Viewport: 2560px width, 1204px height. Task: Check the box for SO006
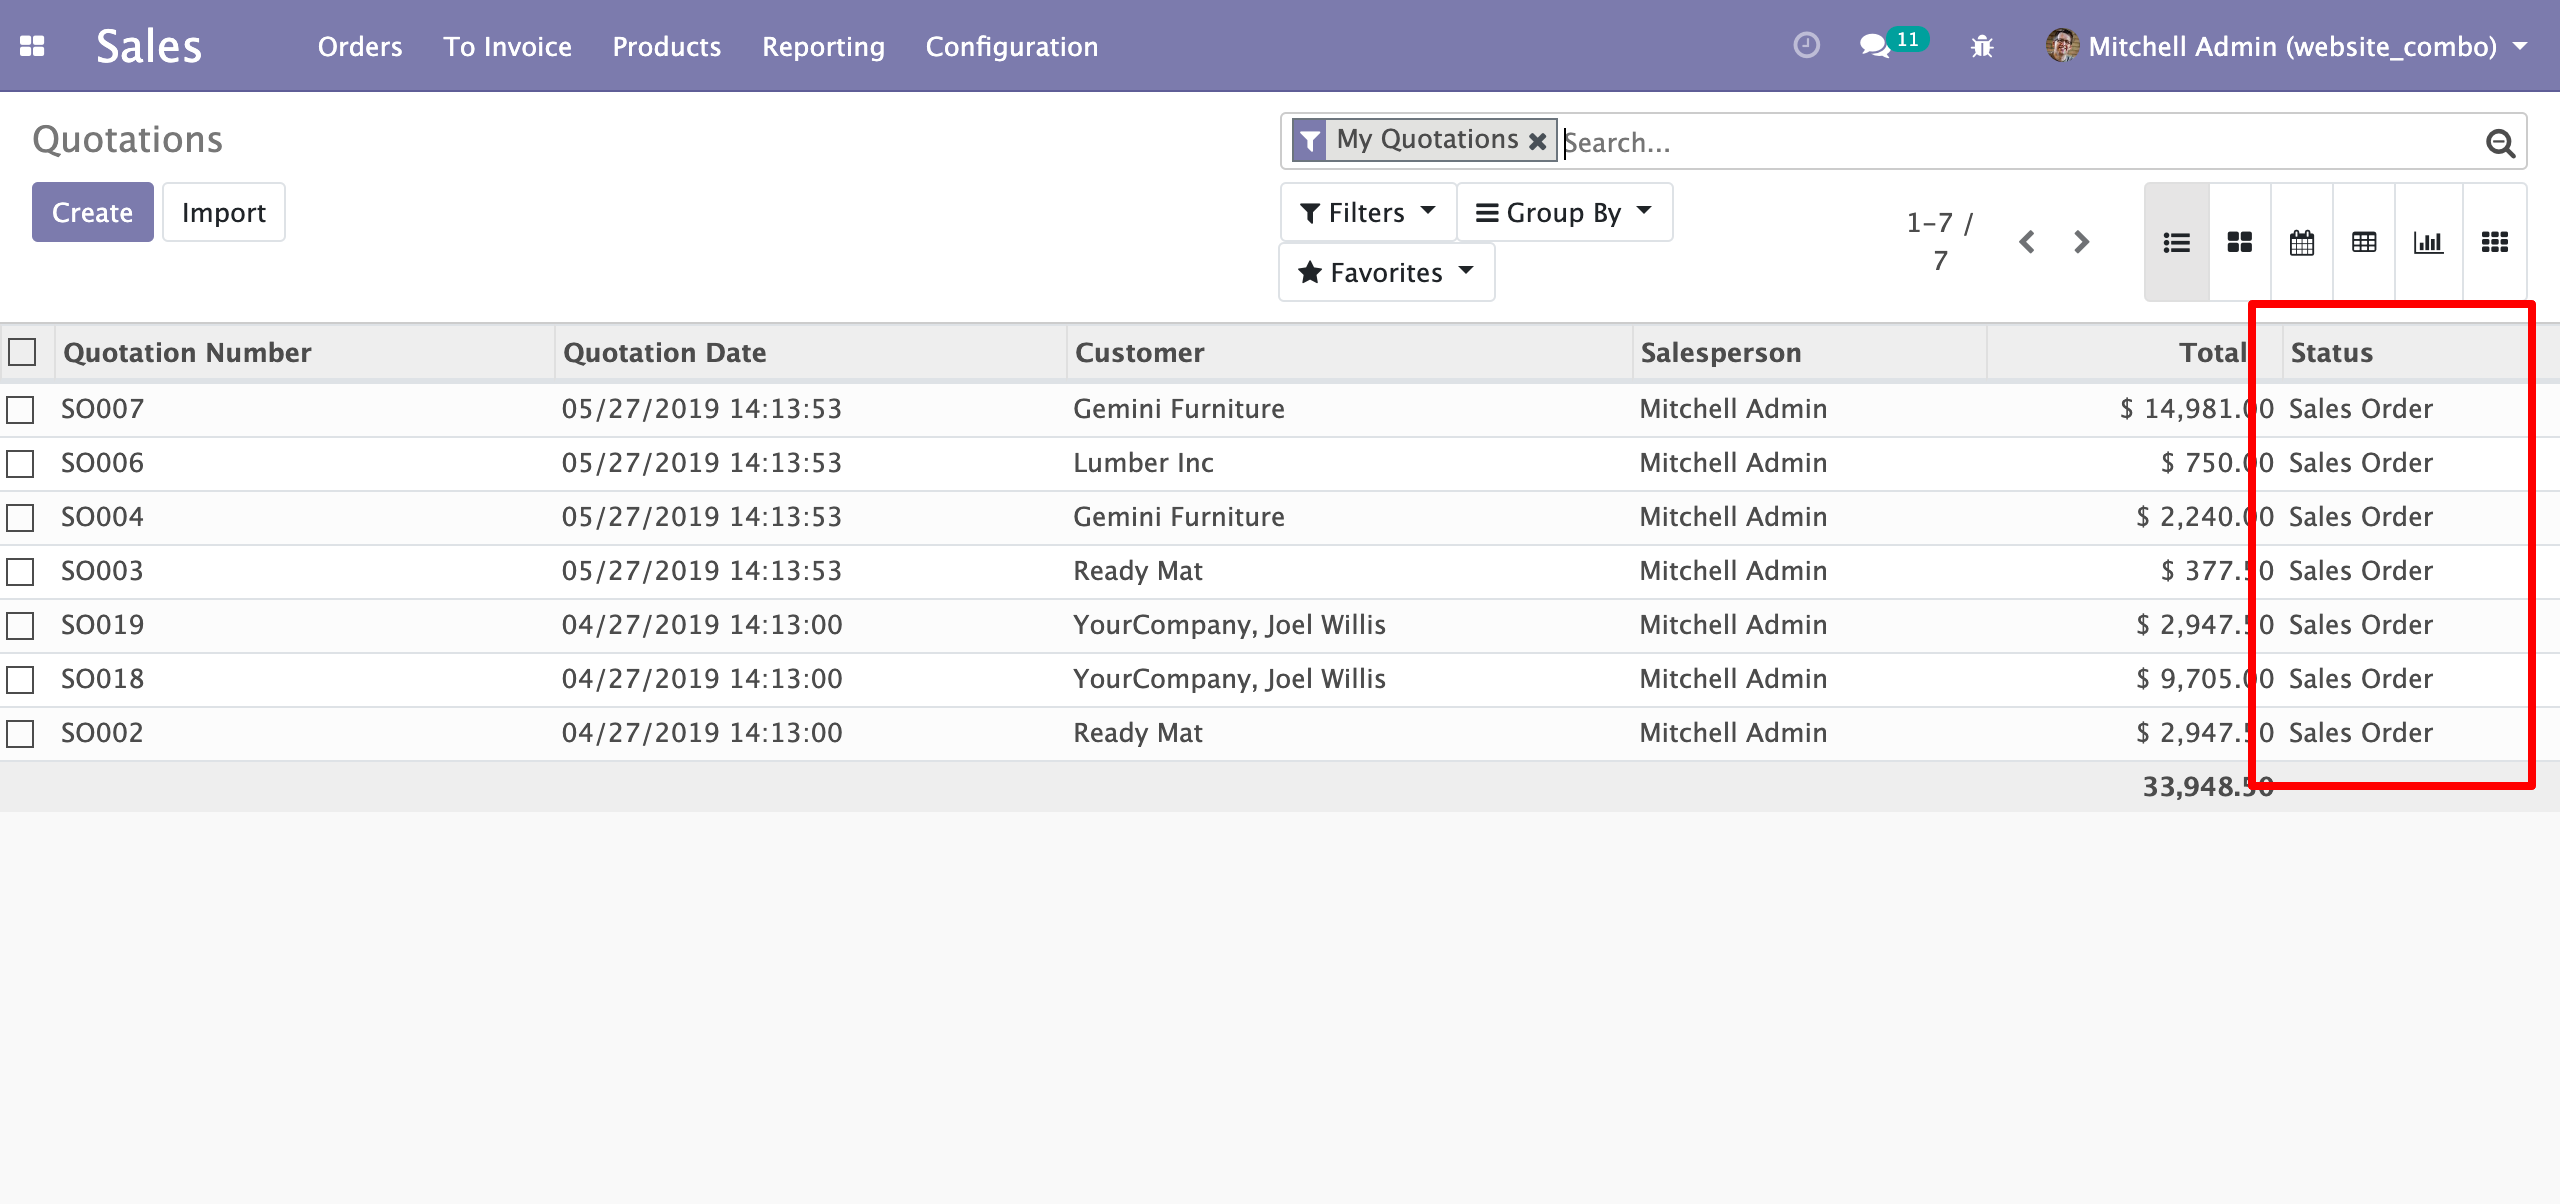click(20, 463)
